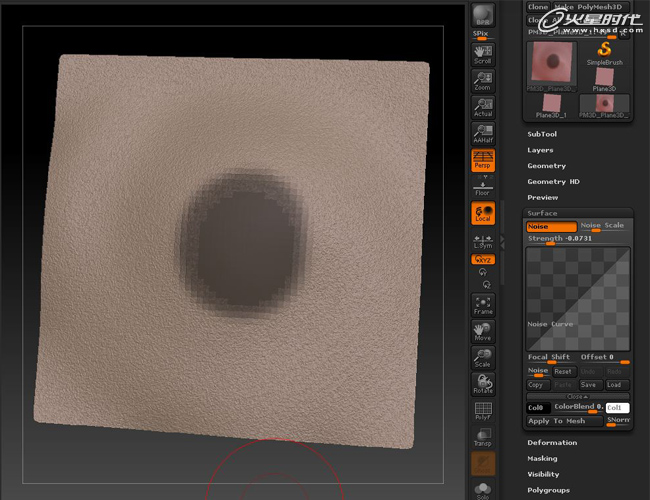Toggle PolyF polyframe display
650x500 pixels.
(483, 411)
